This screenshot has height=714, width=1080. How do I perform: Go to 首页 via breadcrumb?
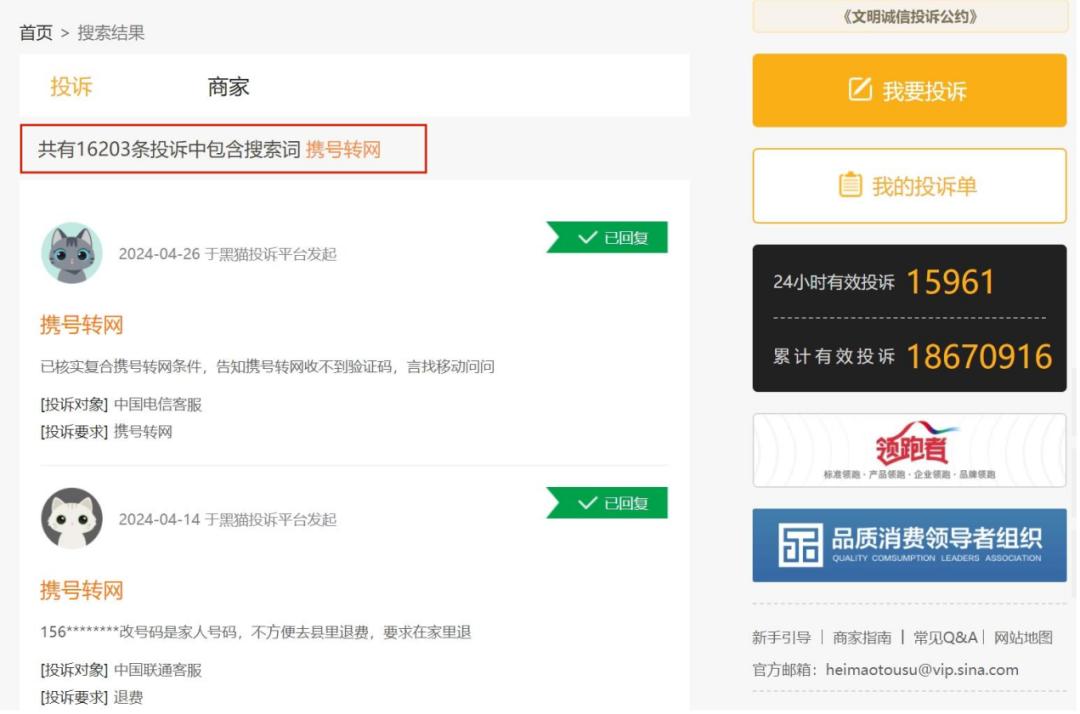pyautogui.click(x=36, y=33)
